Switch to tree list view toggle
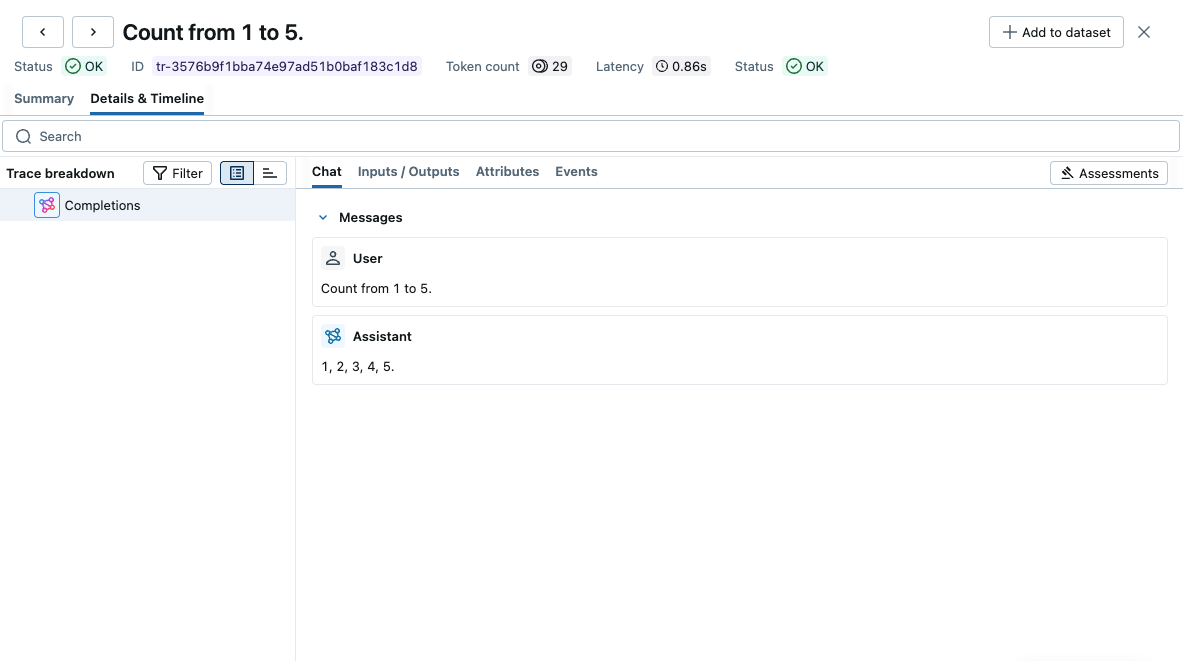The height and width of the screenshot is (661, 1183). pos(237,173)
